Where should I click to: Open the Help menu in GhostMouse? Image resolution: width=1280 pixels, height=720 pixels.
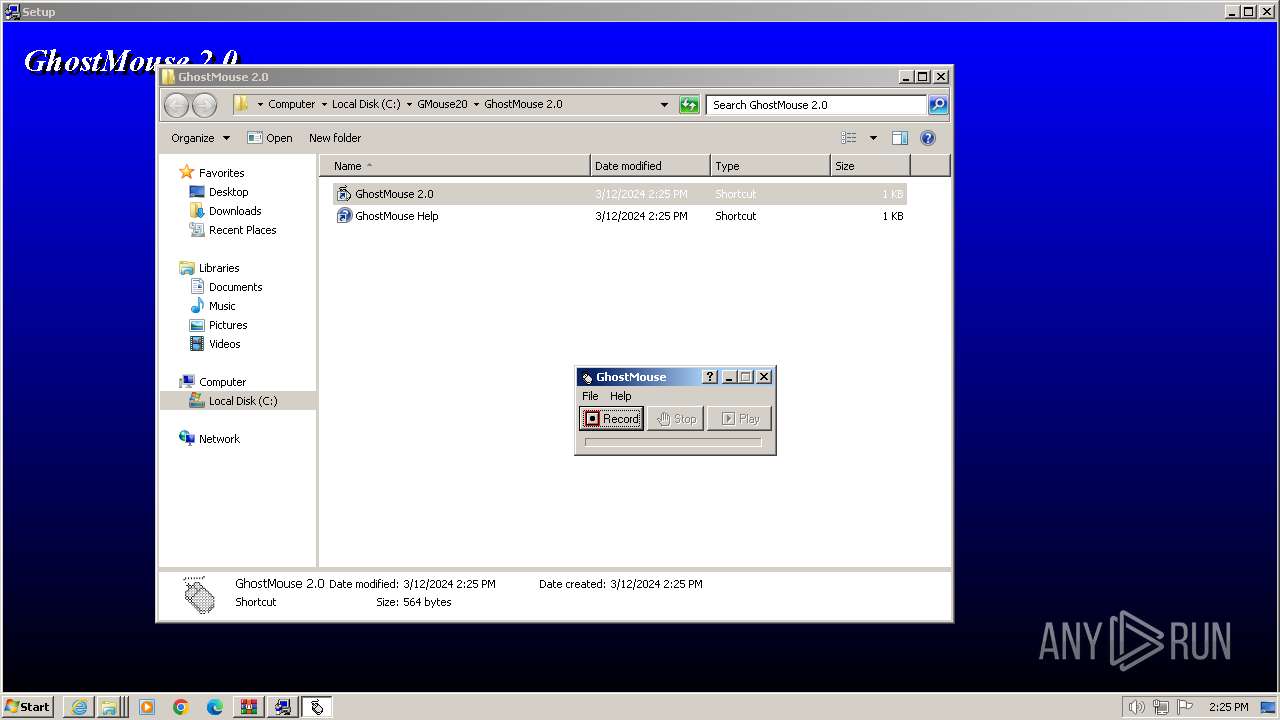tap(621, 396)
